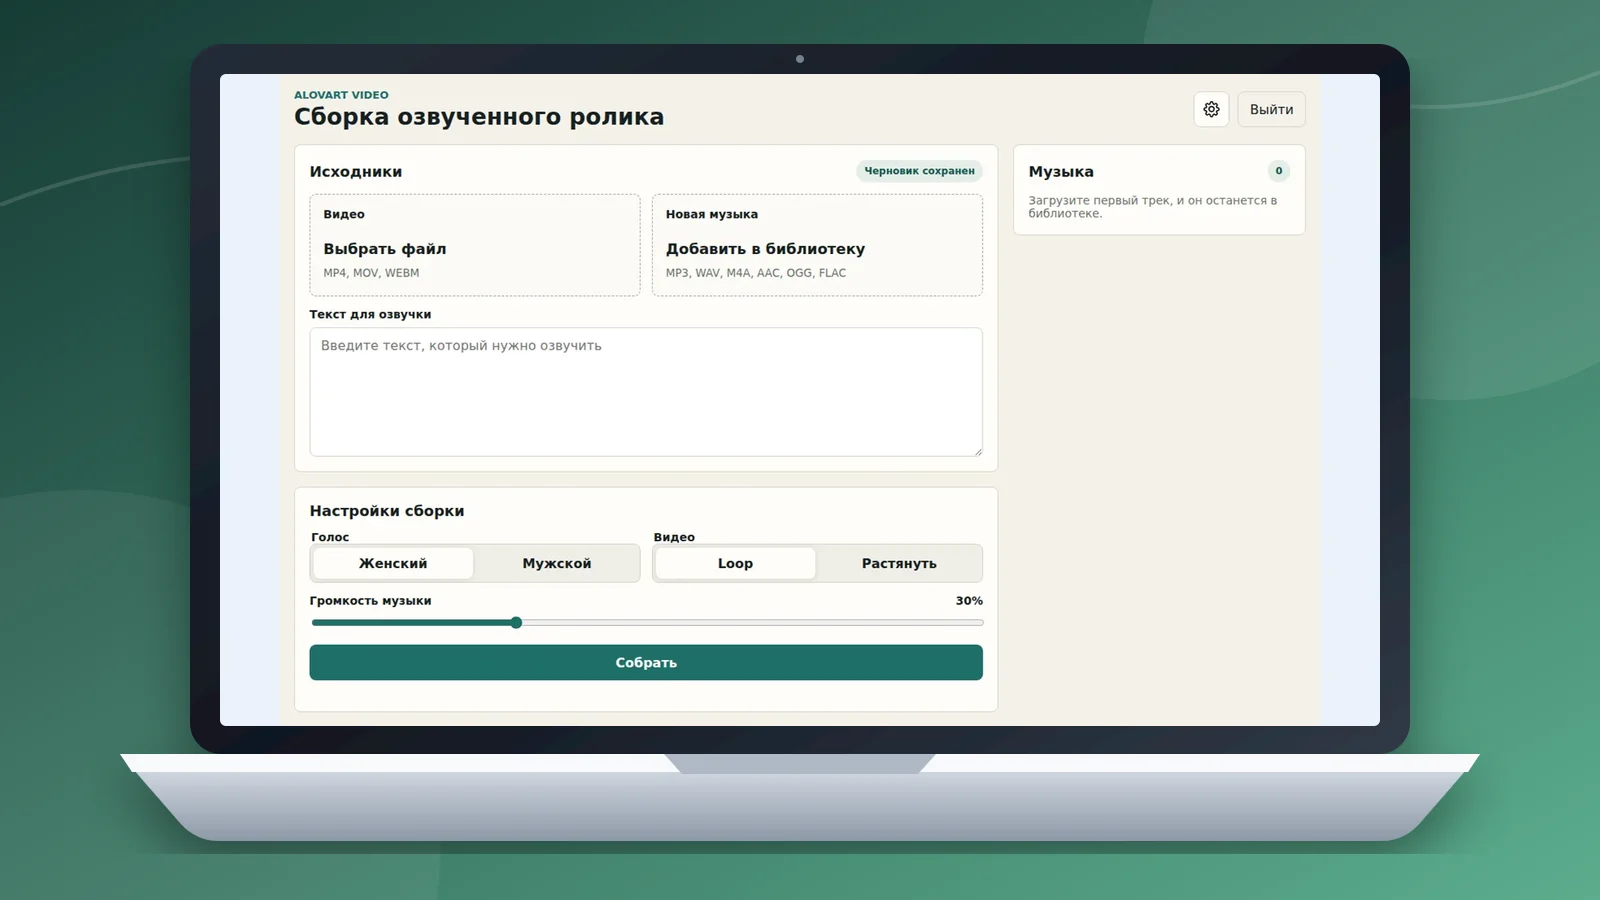Click the Настройки сборки section heading

(387, 511)
